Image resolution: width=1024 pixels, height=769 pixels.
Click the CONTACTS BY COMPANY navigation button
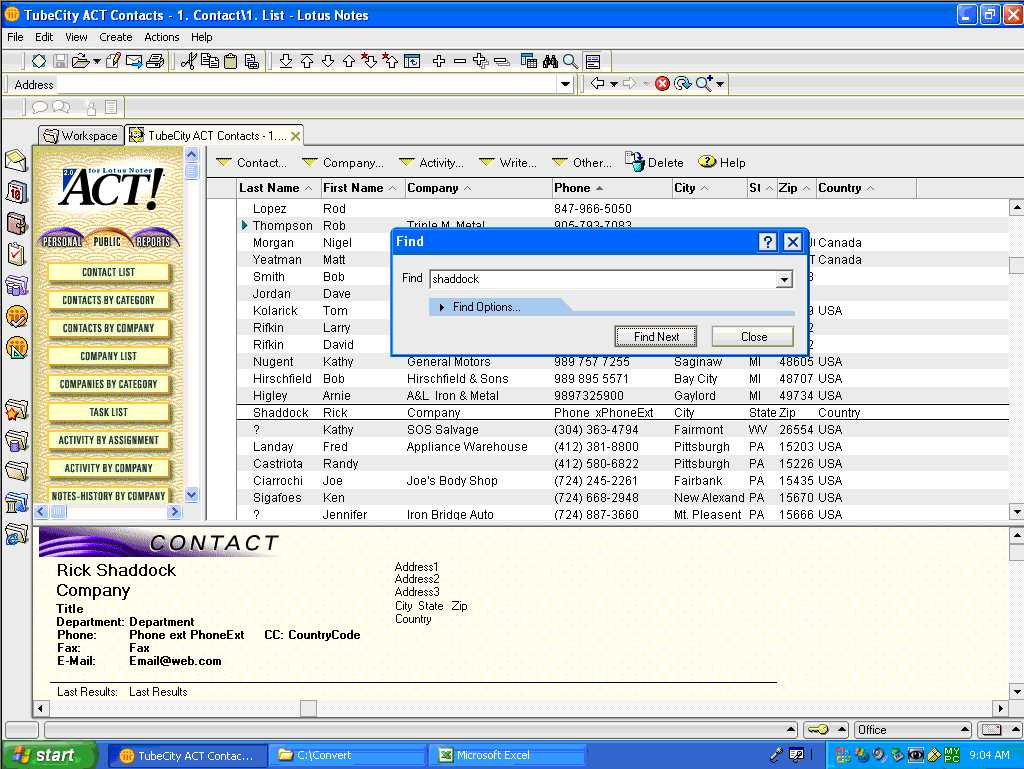tap(108, 328)
